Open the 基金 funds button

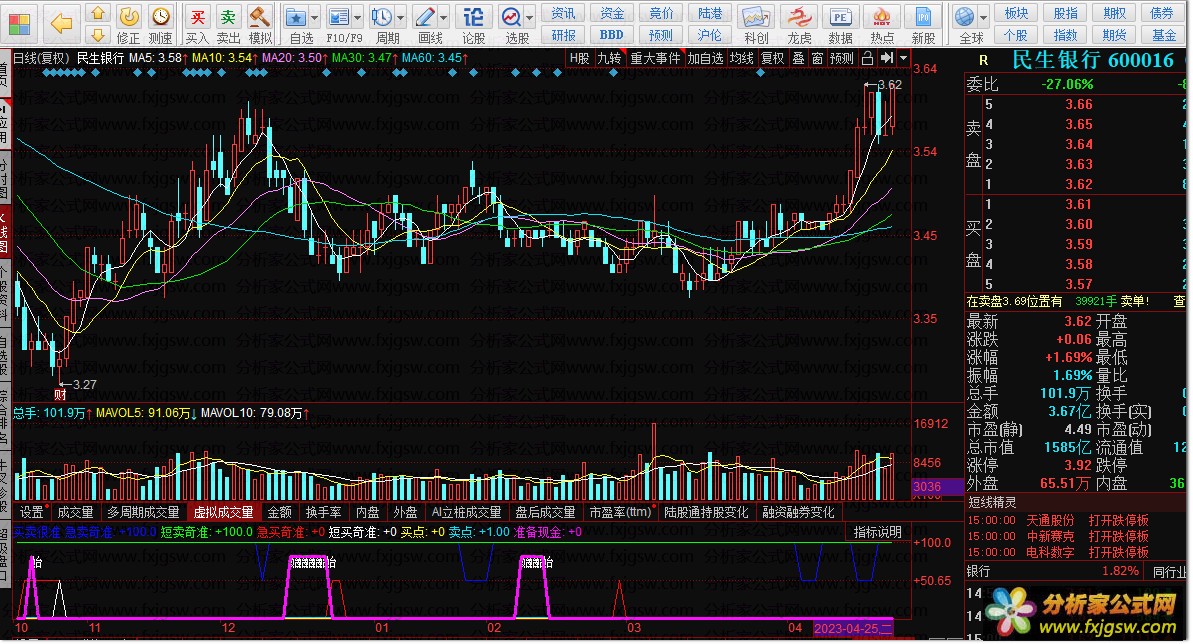(1163, 34)
